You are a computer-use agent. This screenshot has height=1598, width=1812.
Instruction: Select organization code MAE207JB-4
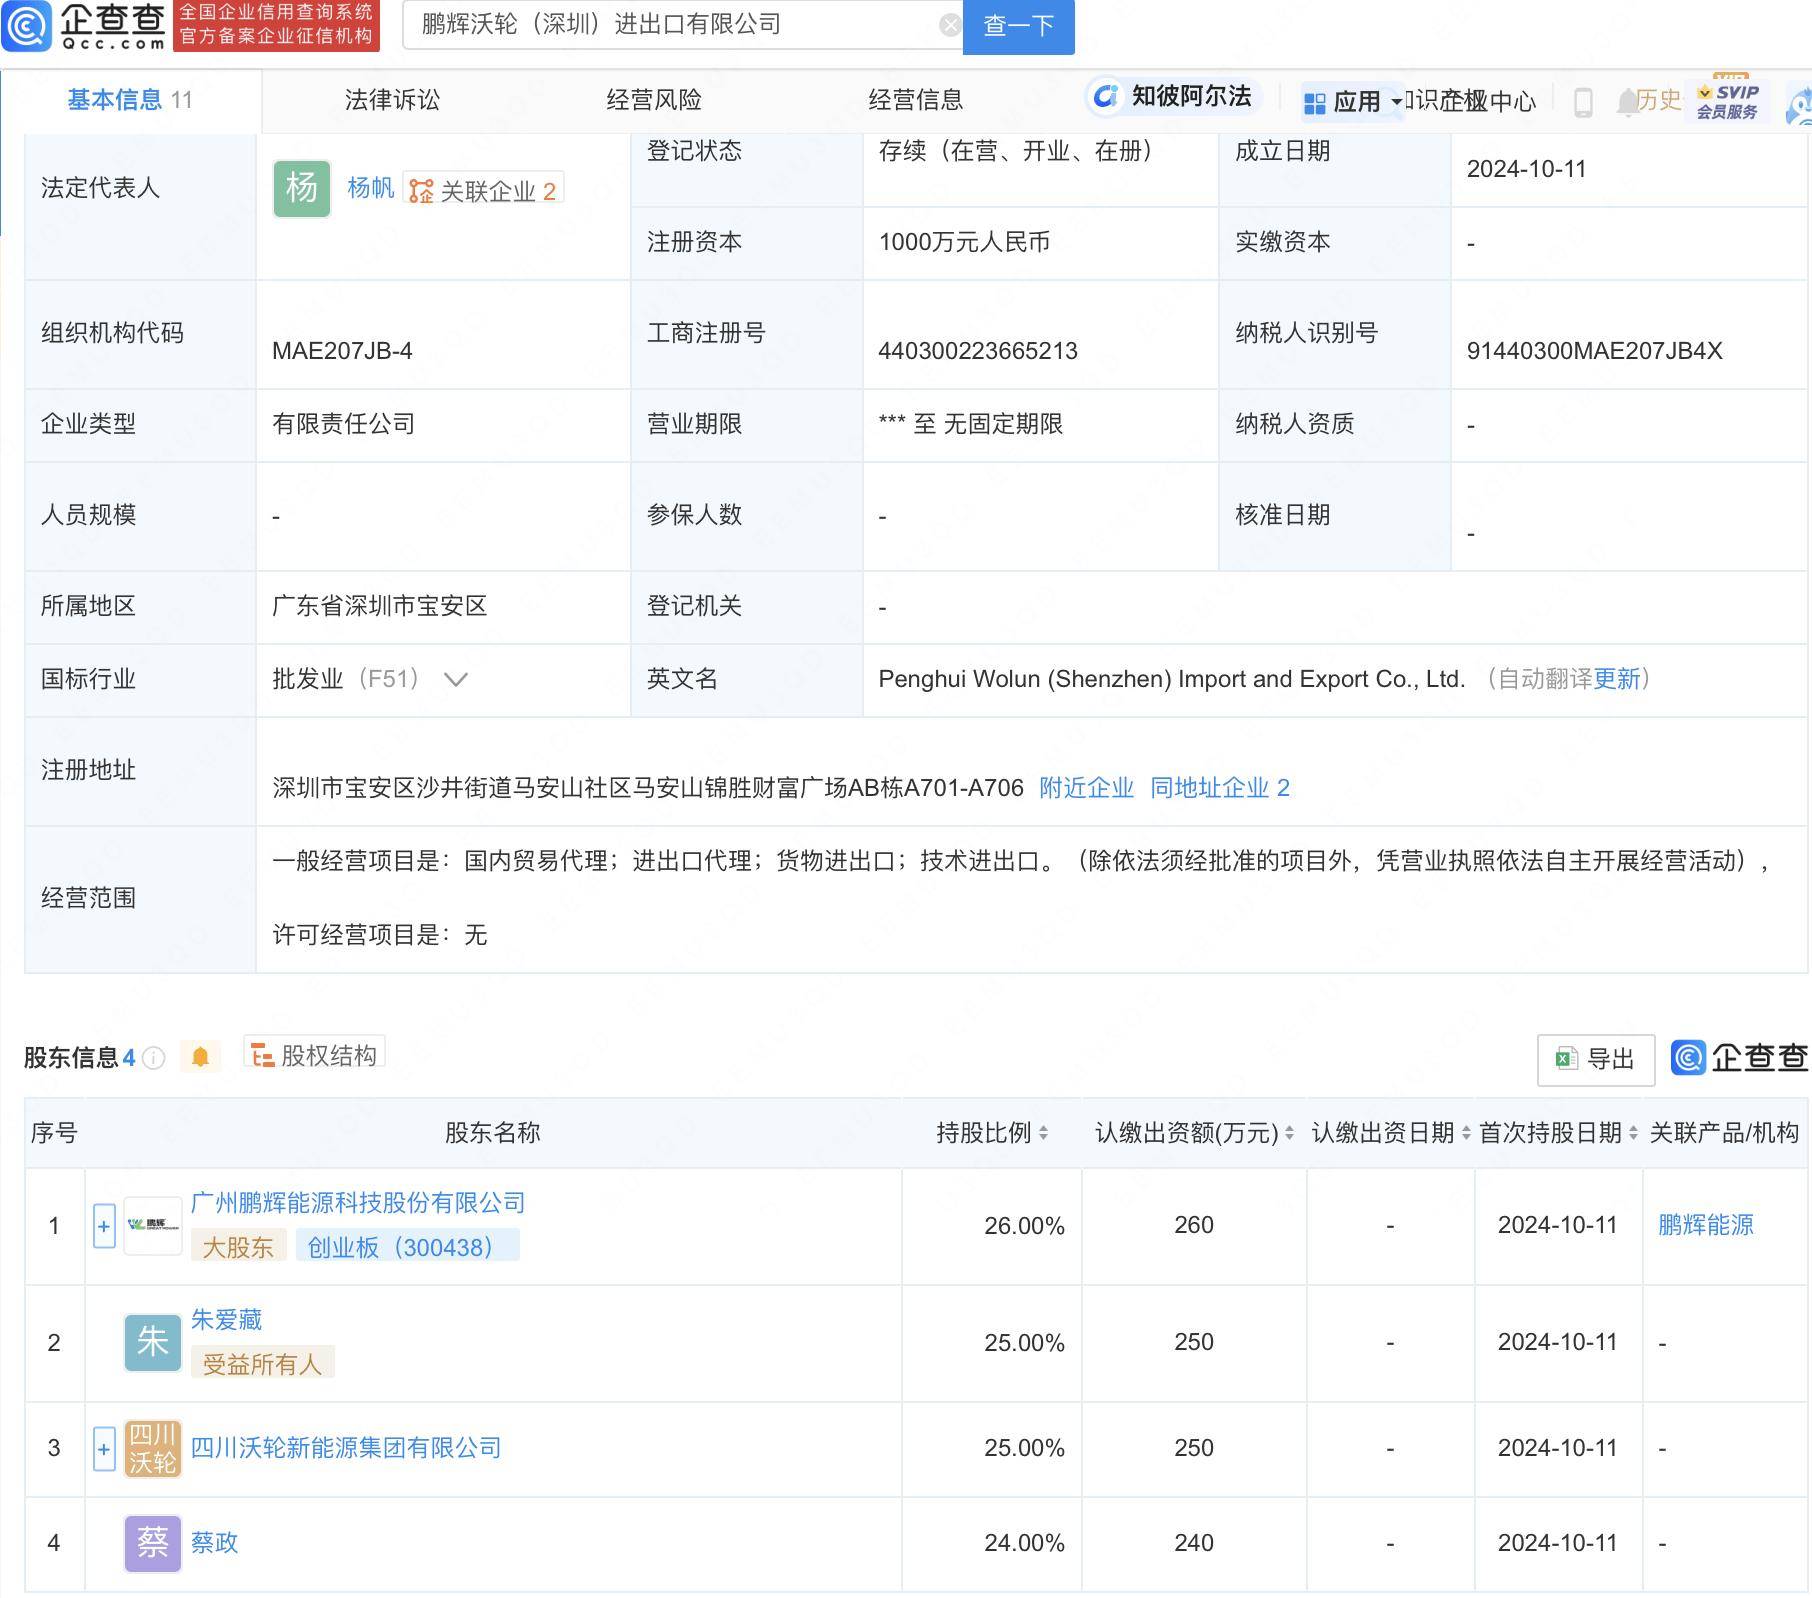pos(342,351)
